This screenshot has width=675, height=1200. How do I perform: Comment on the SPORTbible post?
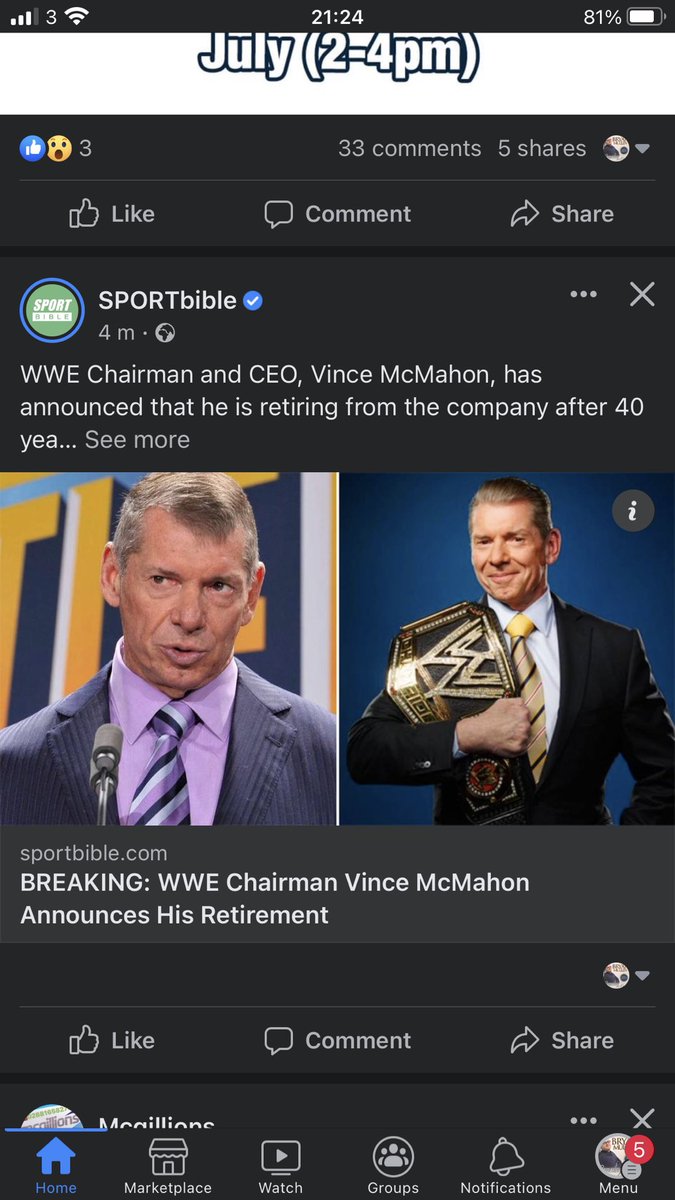(x=338, y=1041)
